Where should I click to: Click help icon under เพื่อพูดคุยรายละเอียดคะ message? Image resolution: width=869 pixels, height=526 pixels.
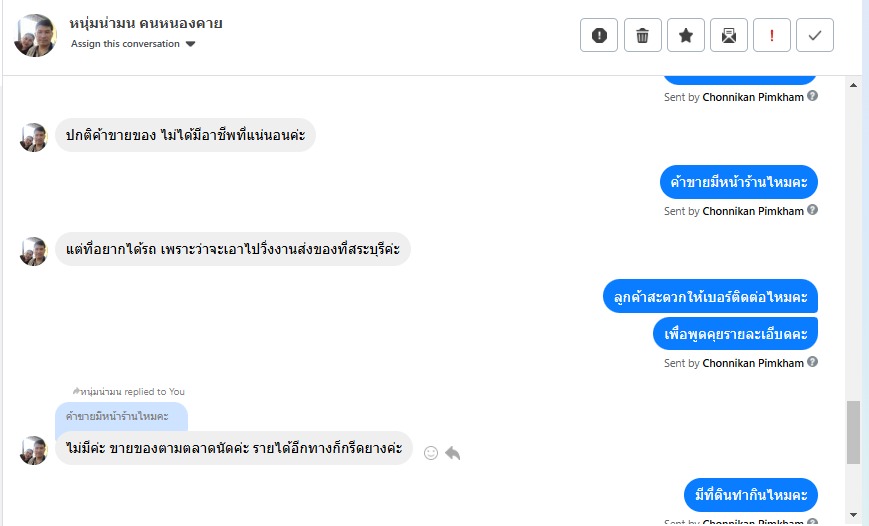pos(812,363)
